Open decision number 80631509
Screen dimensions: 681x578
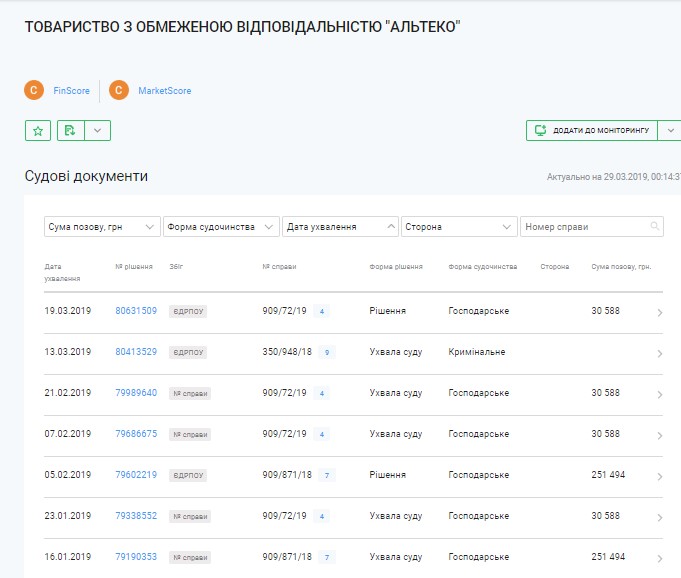[136, 311]
